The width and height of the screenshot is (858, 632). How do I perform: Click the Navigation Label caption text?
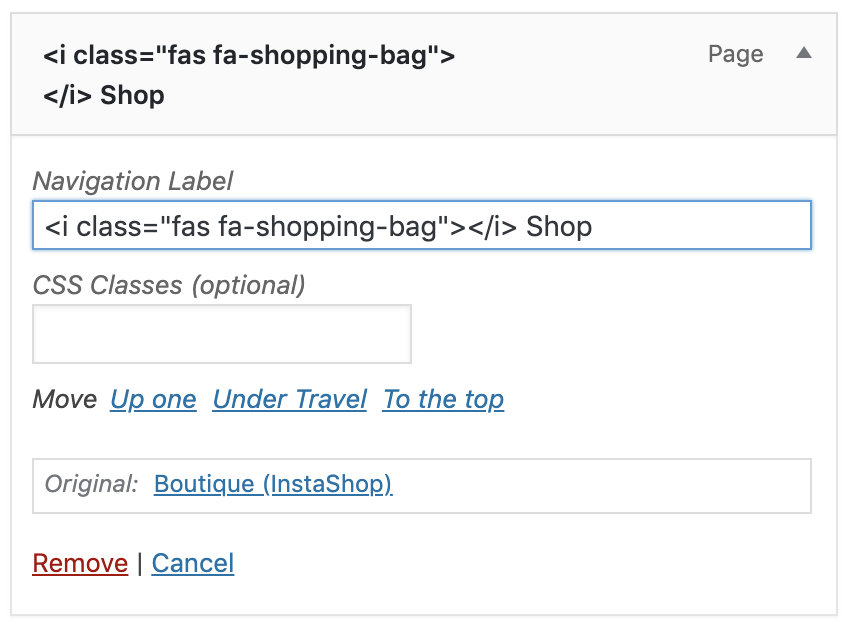pyautogui.click(x=132, y=181)
